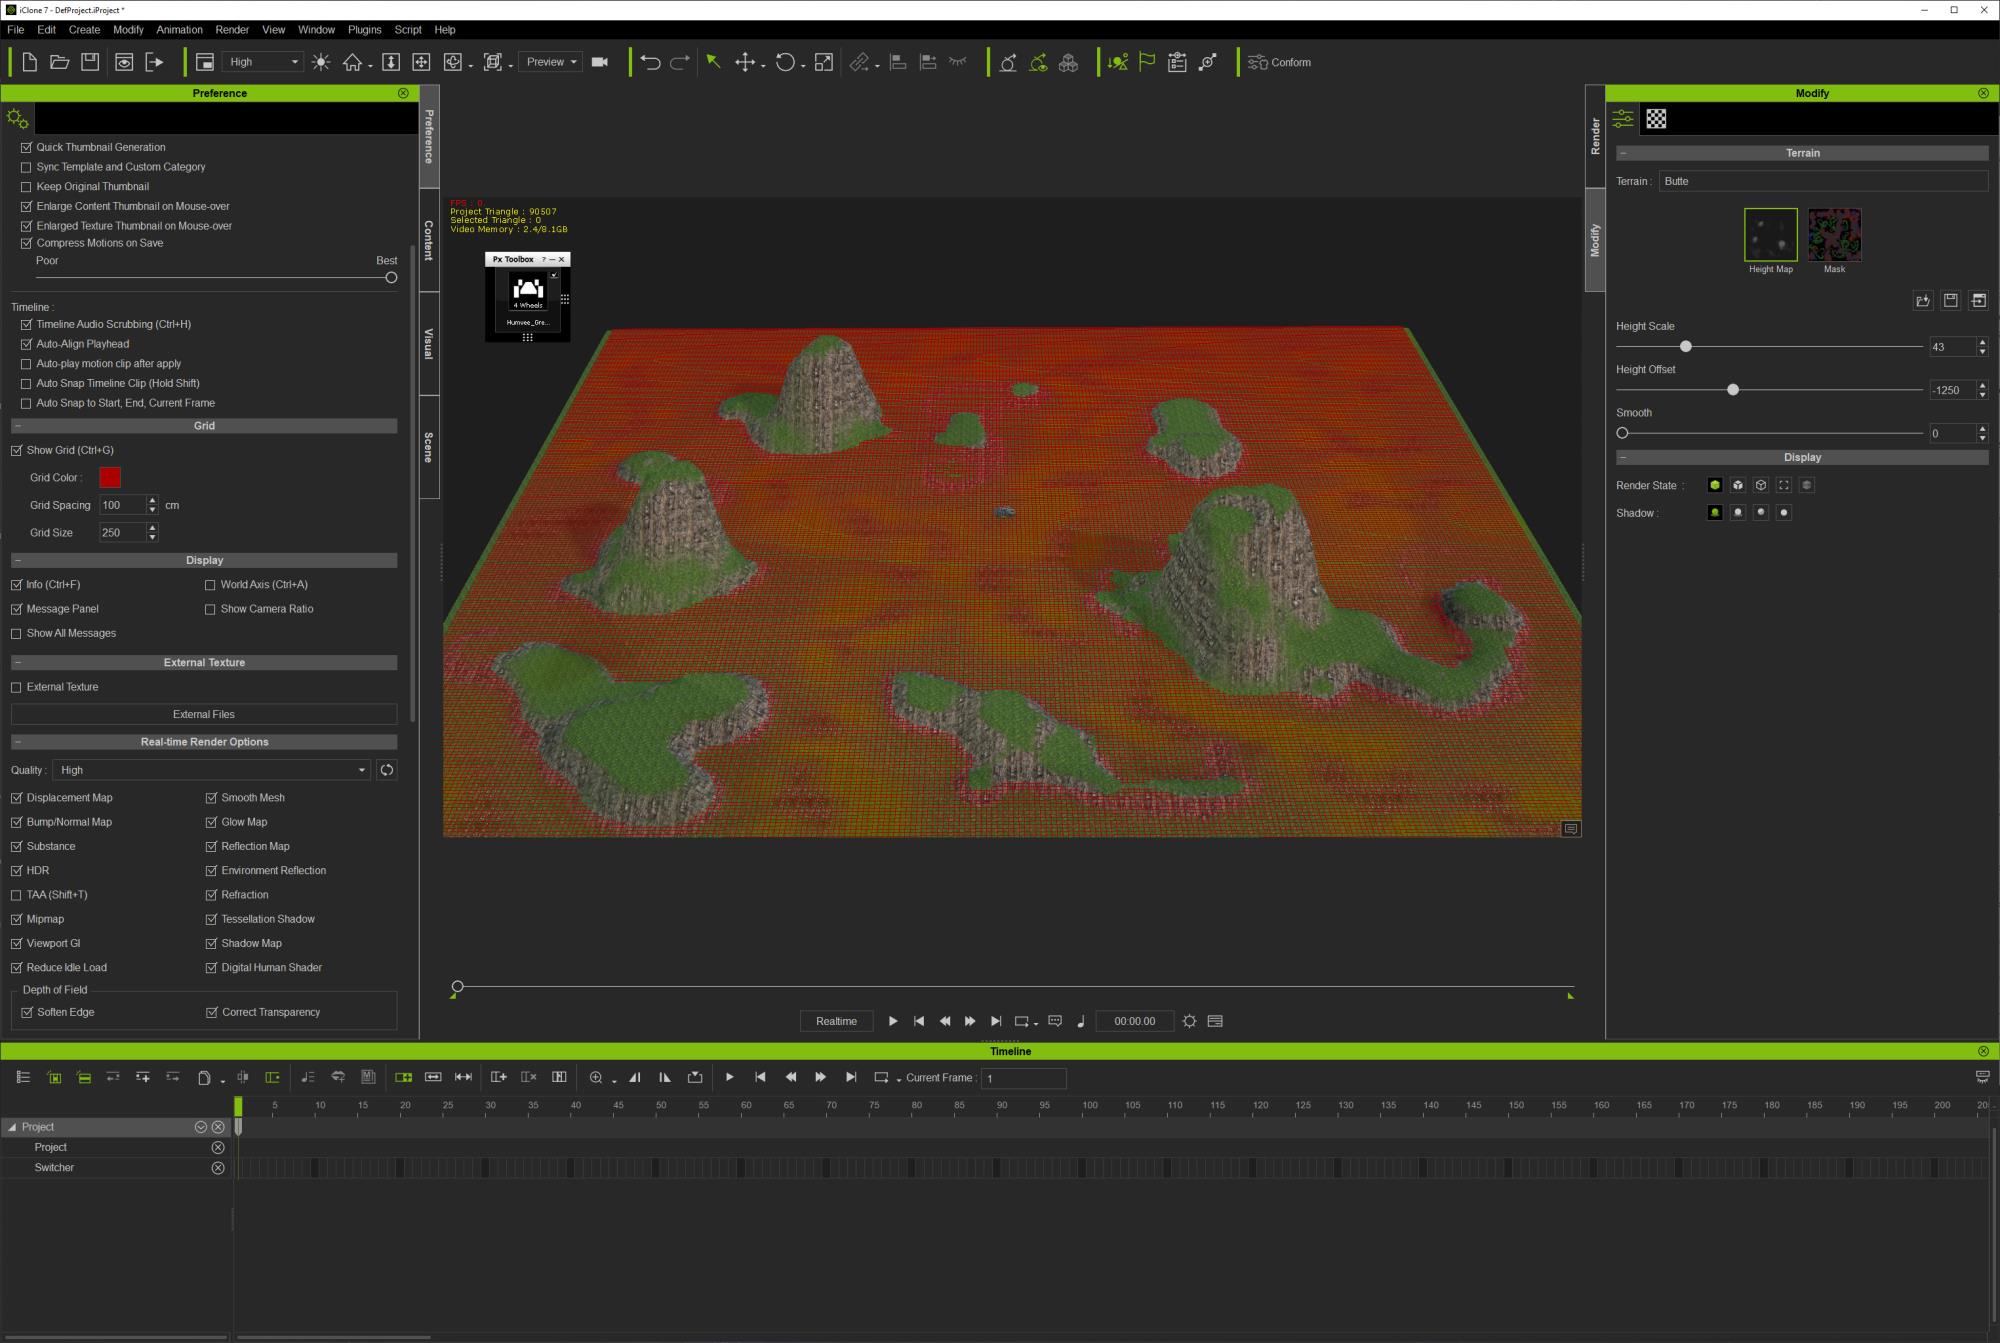Click the load terrain icon in Modify

point(1922,300)
